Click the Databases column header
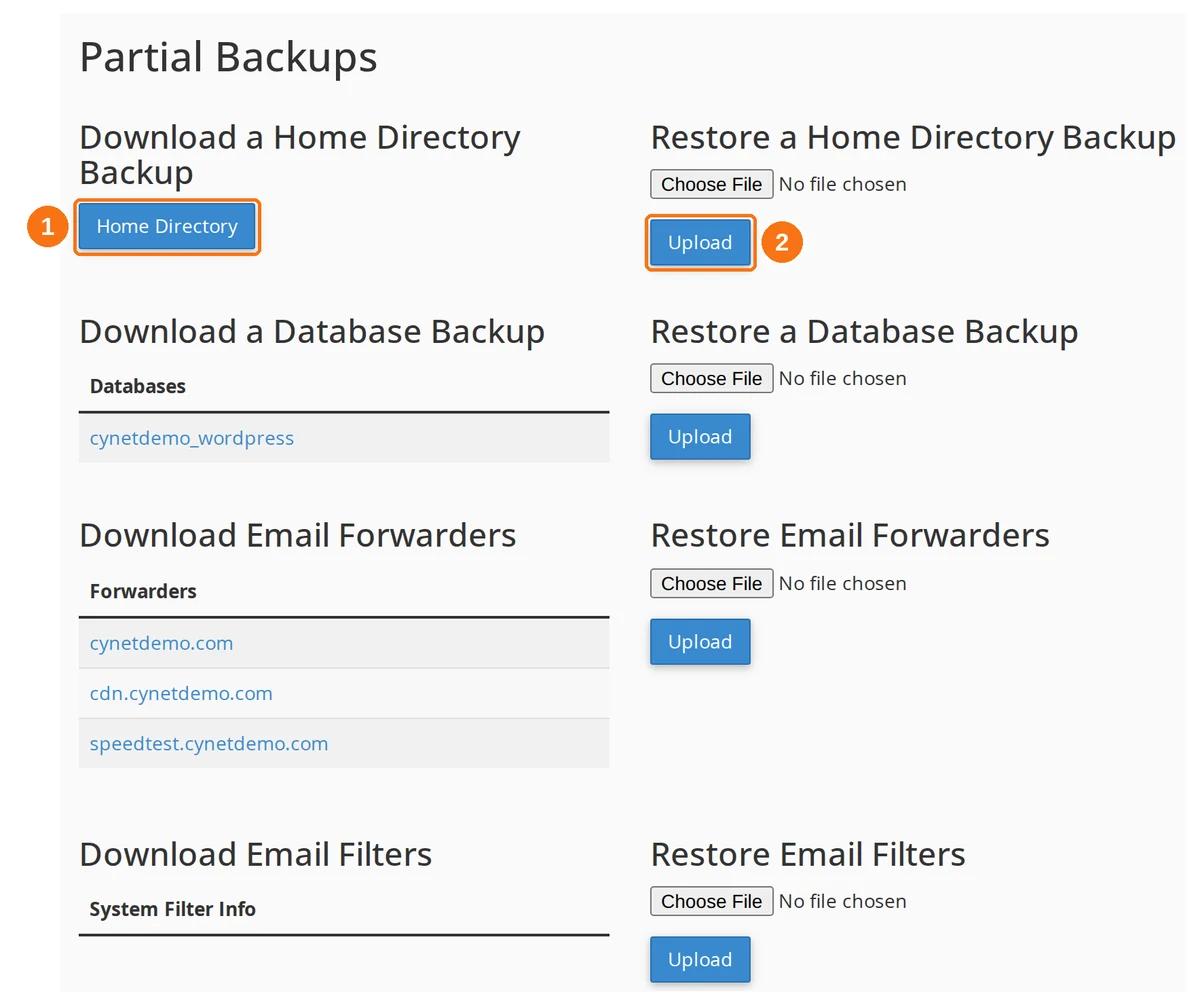 tap(138, 386)
